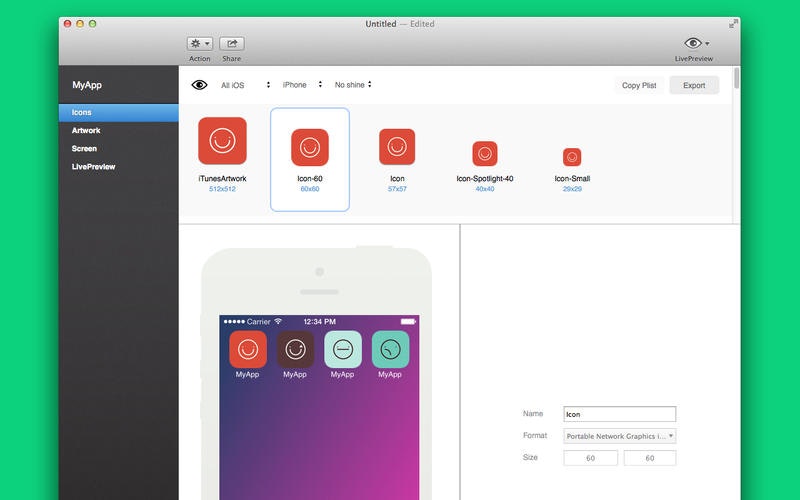This screenshot has width=800, height=500.
Task: Open the iPhone device dropdown
Action: [x=302, y=85]
